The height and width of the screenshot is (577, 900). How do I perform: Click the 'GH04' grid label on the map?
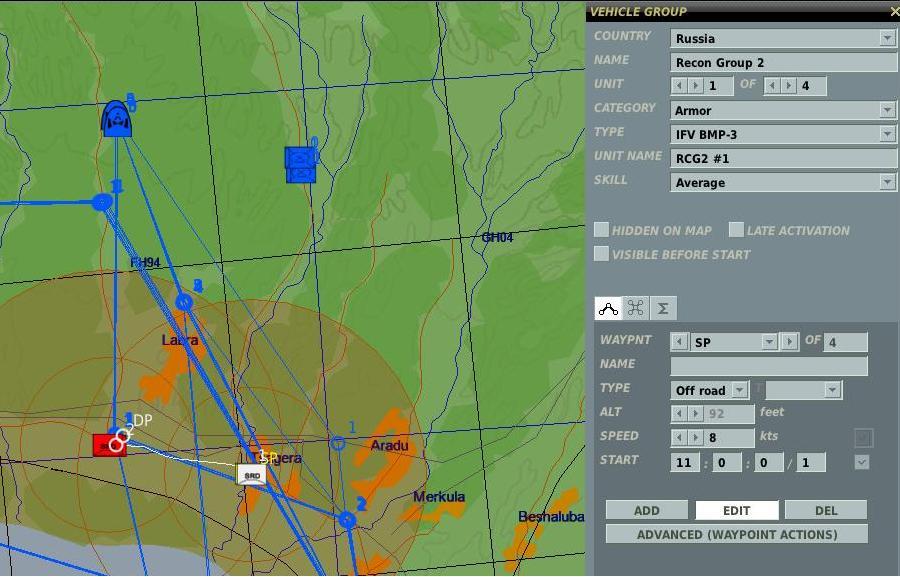tap(497, 237)
